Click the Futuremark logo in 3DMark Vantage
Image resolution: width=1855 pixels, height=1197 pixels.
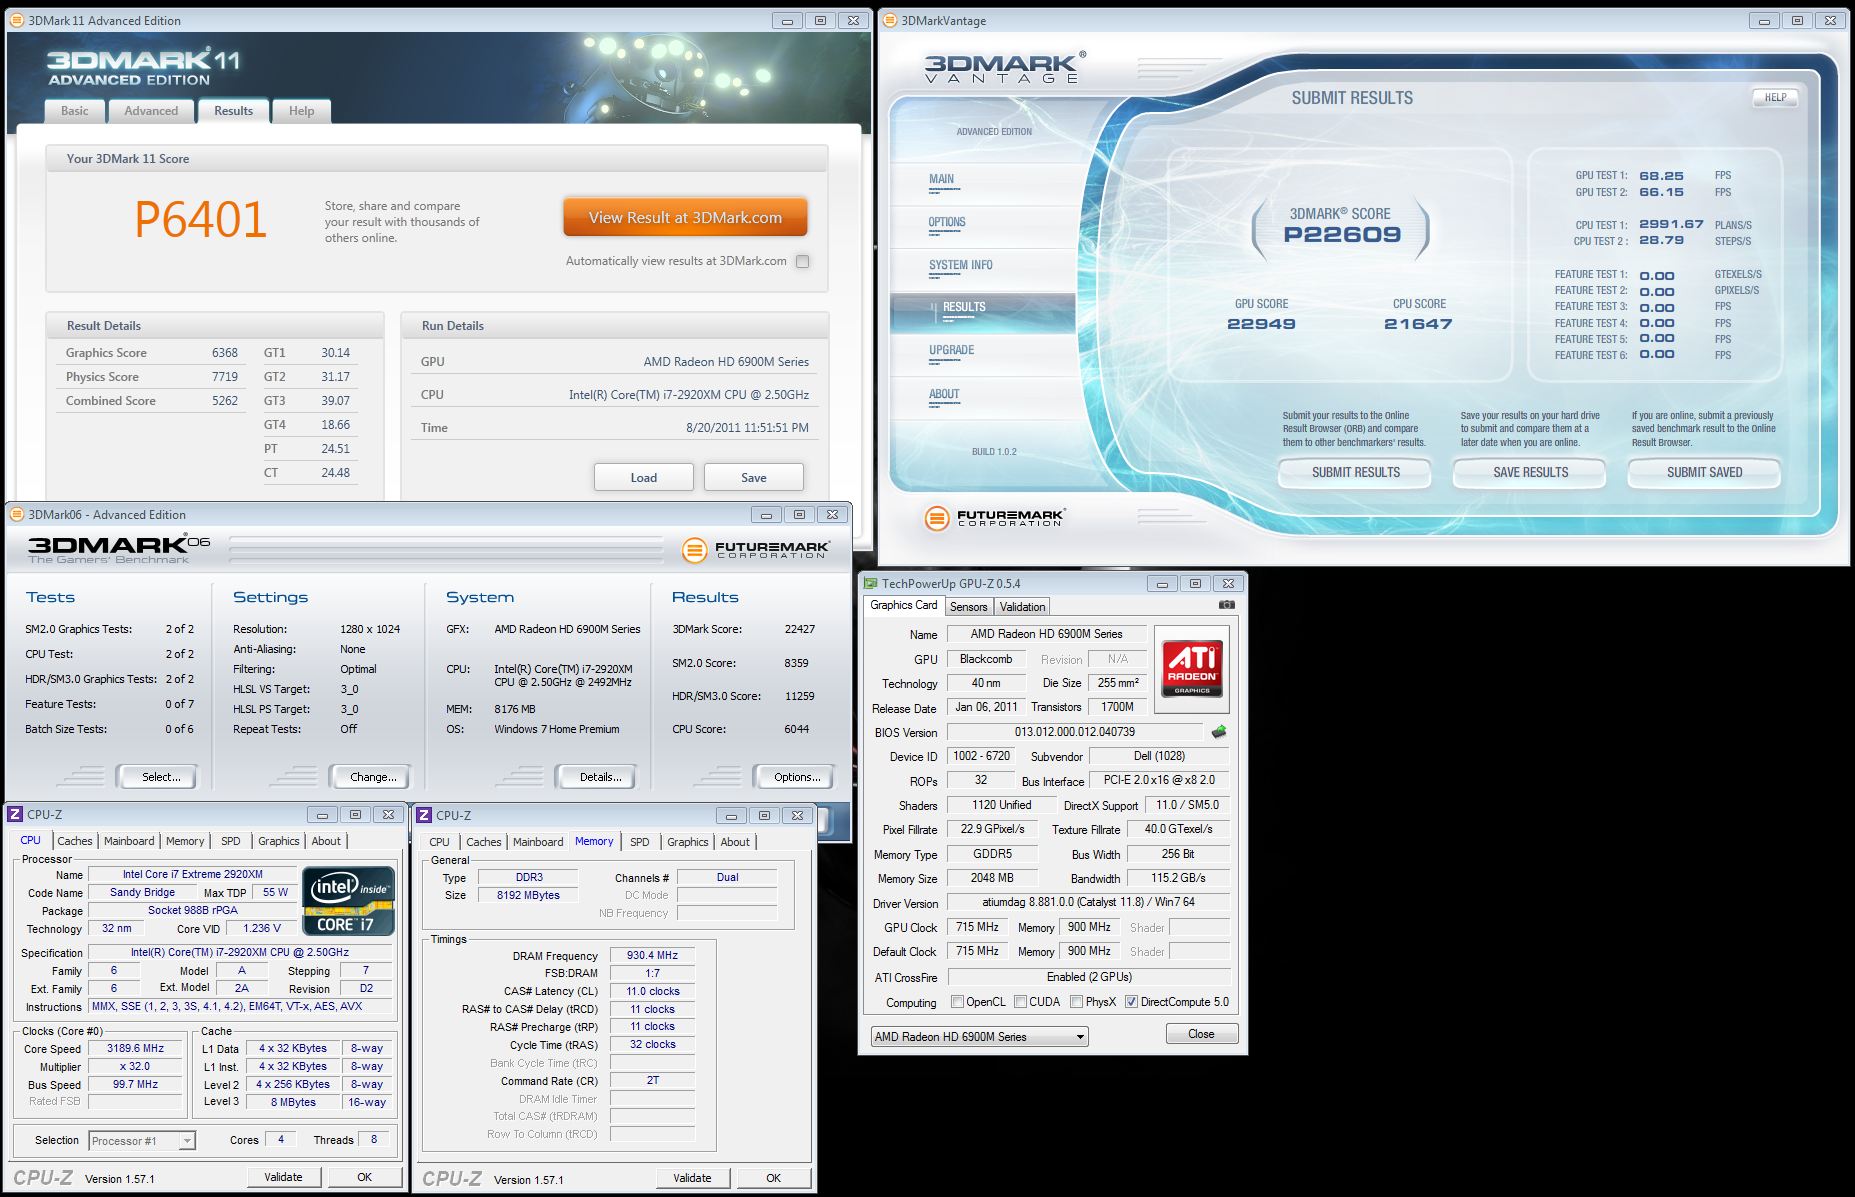(995, 518)
